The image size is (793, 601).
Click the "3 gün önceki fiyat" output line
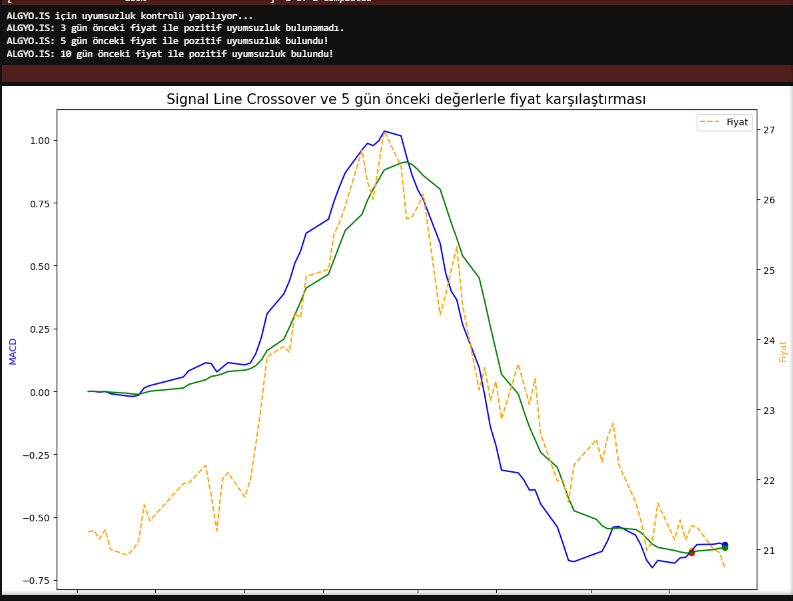[x=175, y=28]
